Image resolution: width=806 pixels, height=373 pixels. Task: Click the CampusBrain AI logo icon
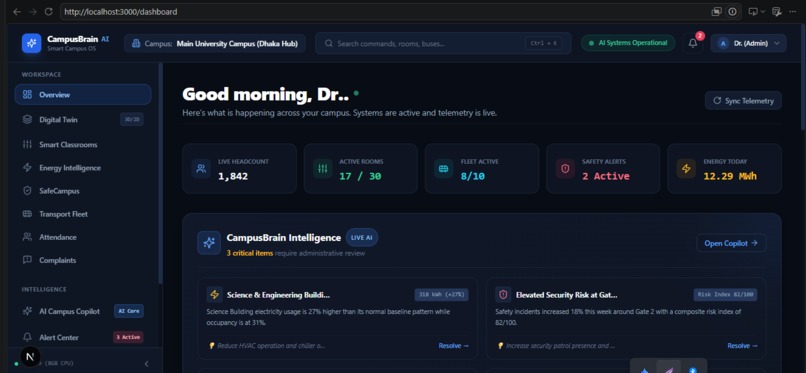click(31, 43)
